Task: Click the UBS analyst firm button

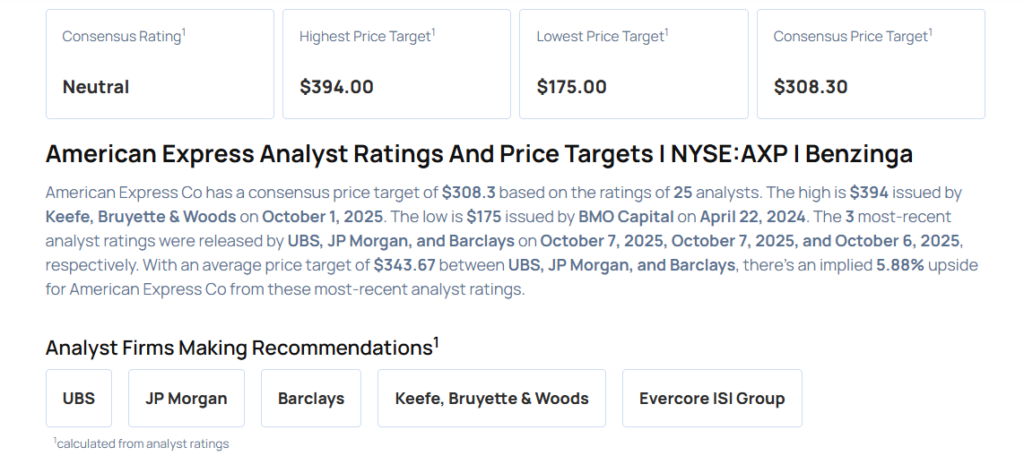Action: tap(79, 398)
